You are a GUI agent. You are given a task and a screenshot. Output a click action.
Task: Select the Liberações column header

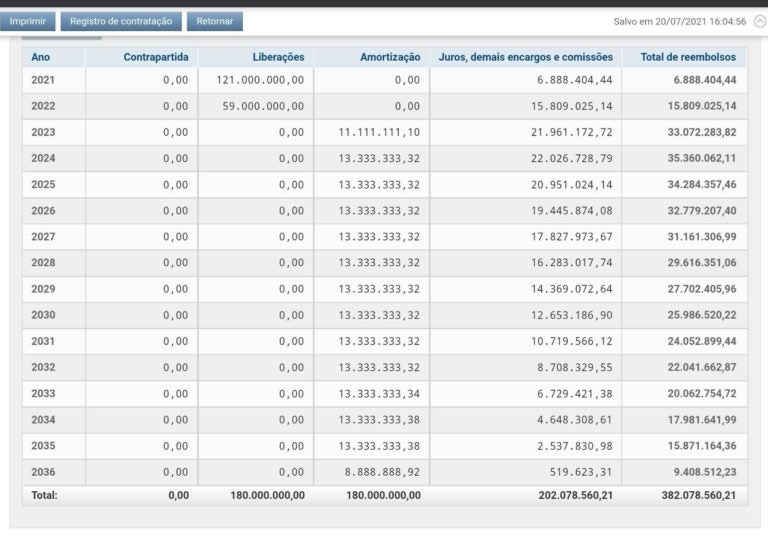point(278,57)
